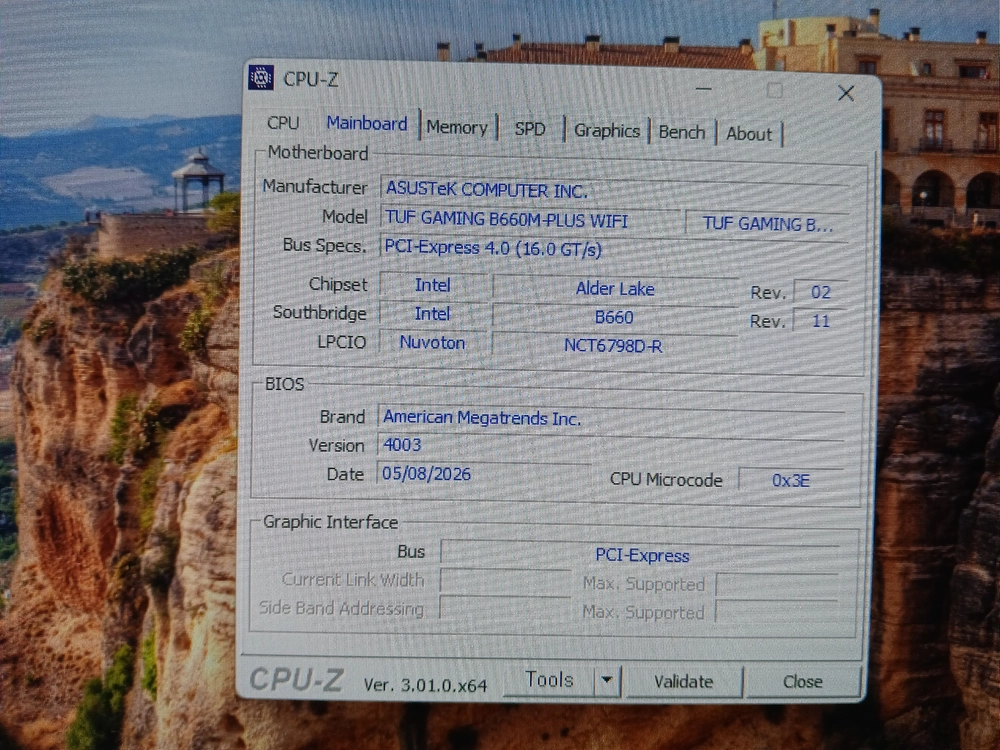Click the BIOS date 05/08/2026 field
This screenshot has width=1000, height=750.
(x=485, y=474)
